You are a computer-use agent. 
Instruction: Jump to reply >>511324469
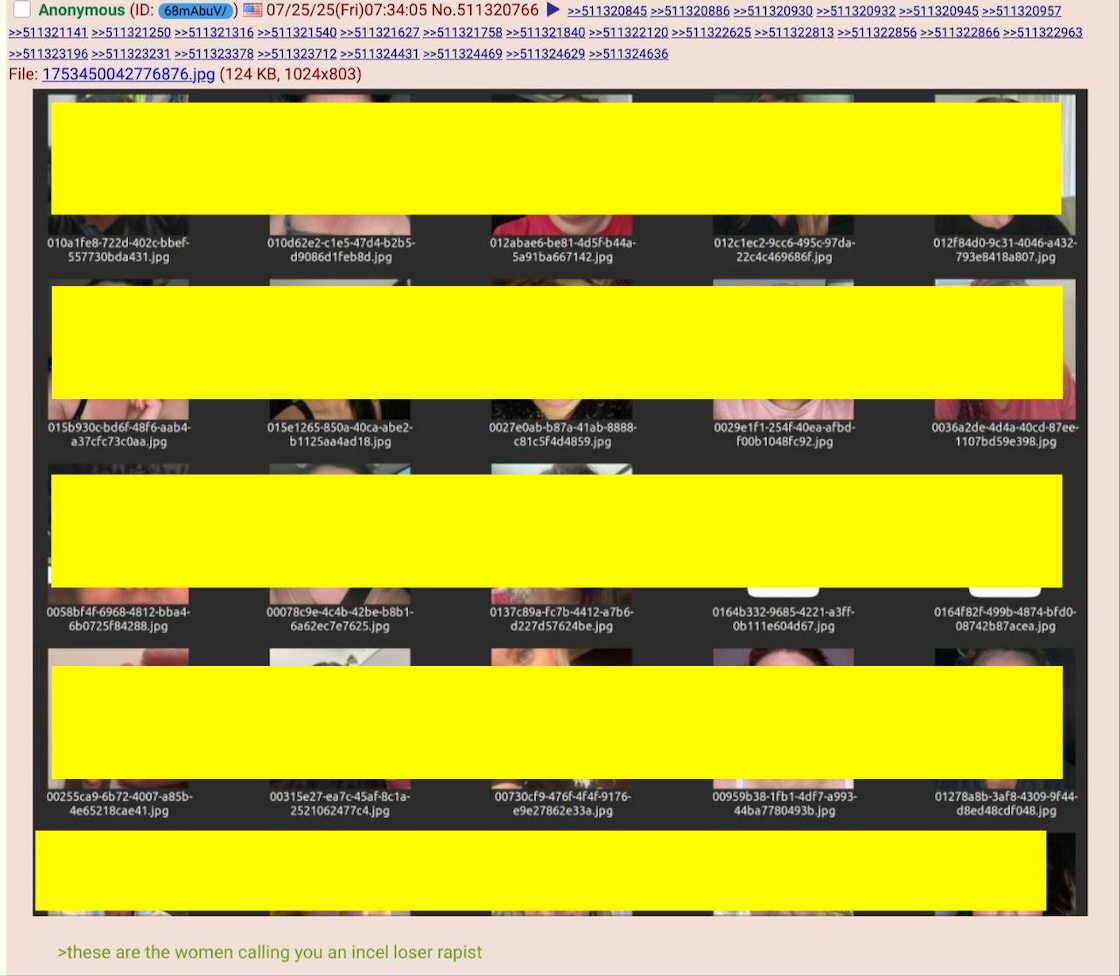(x=462, y=54)
